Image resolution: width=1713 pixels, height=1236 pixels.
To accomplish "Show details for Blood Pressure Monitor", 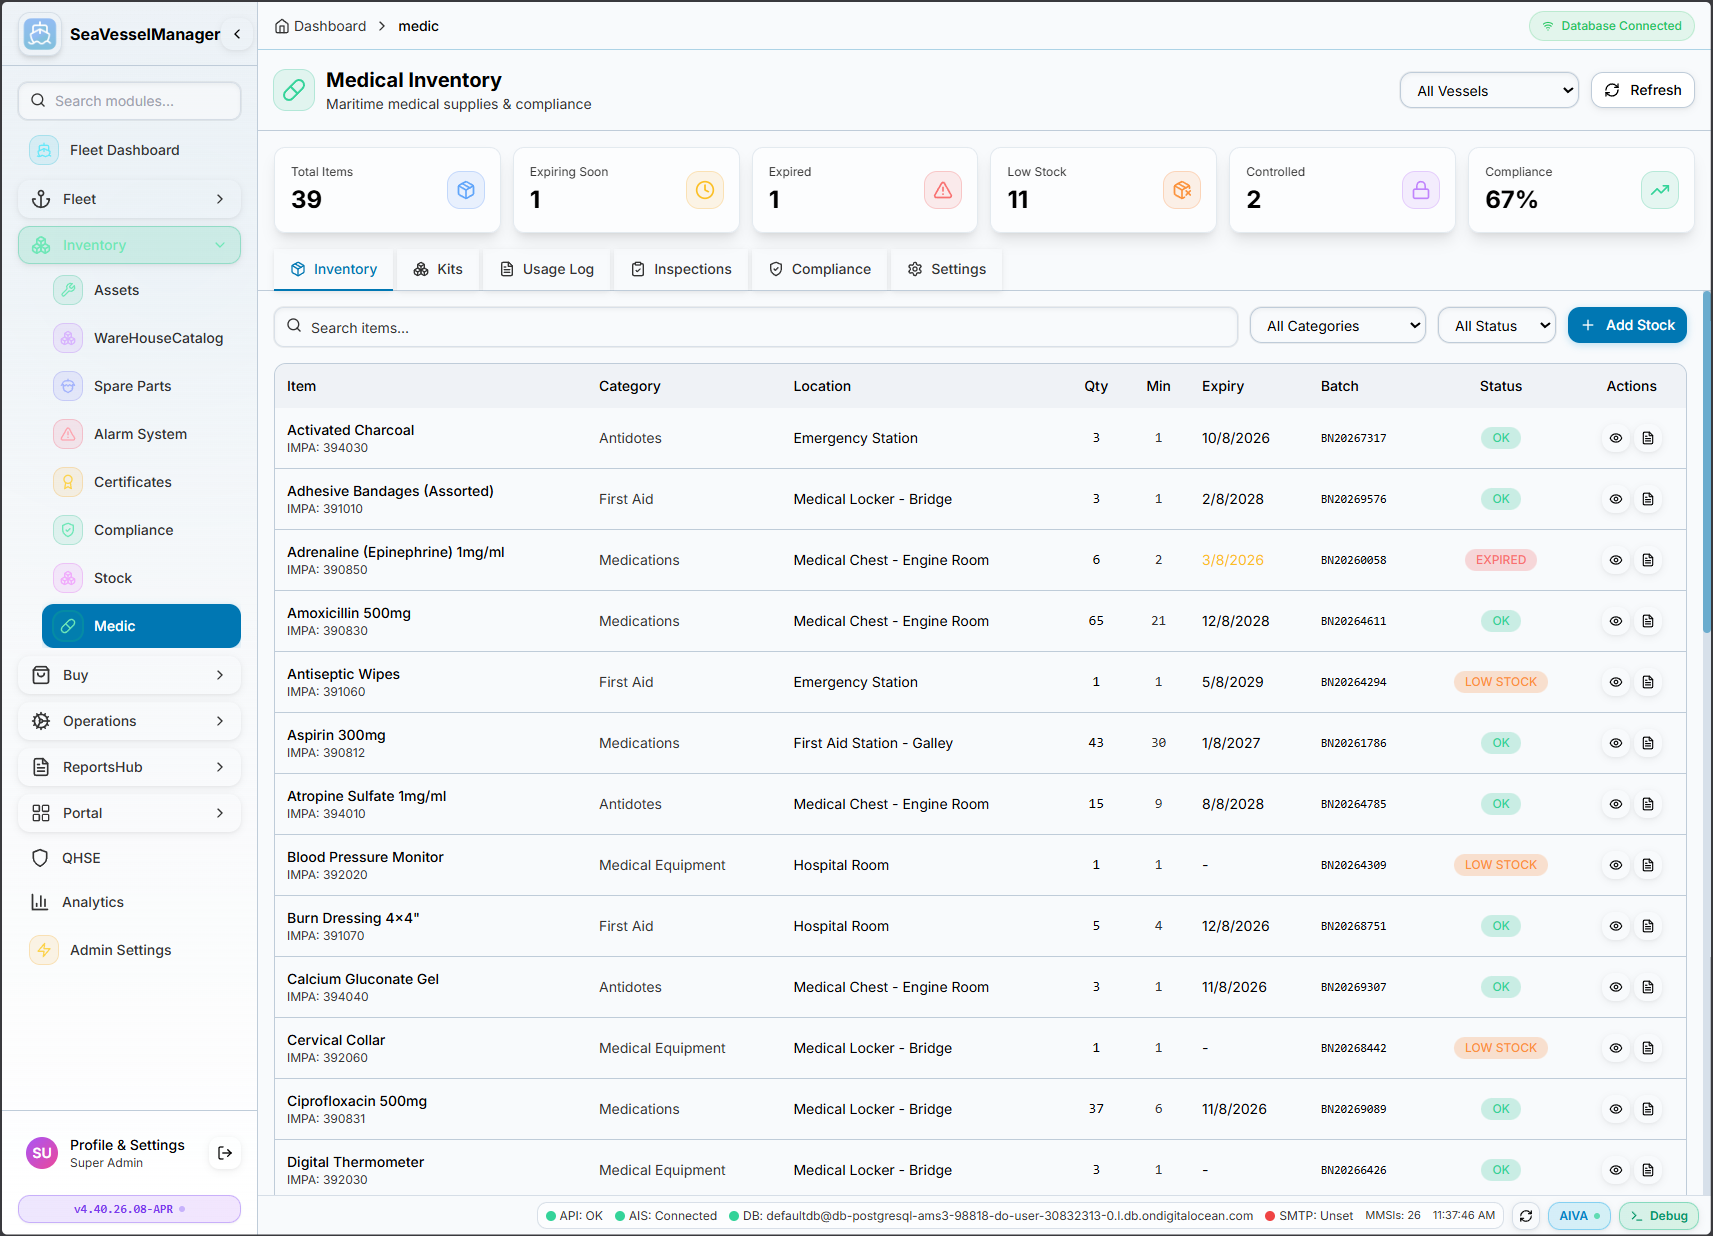I will coord(1616,865).
